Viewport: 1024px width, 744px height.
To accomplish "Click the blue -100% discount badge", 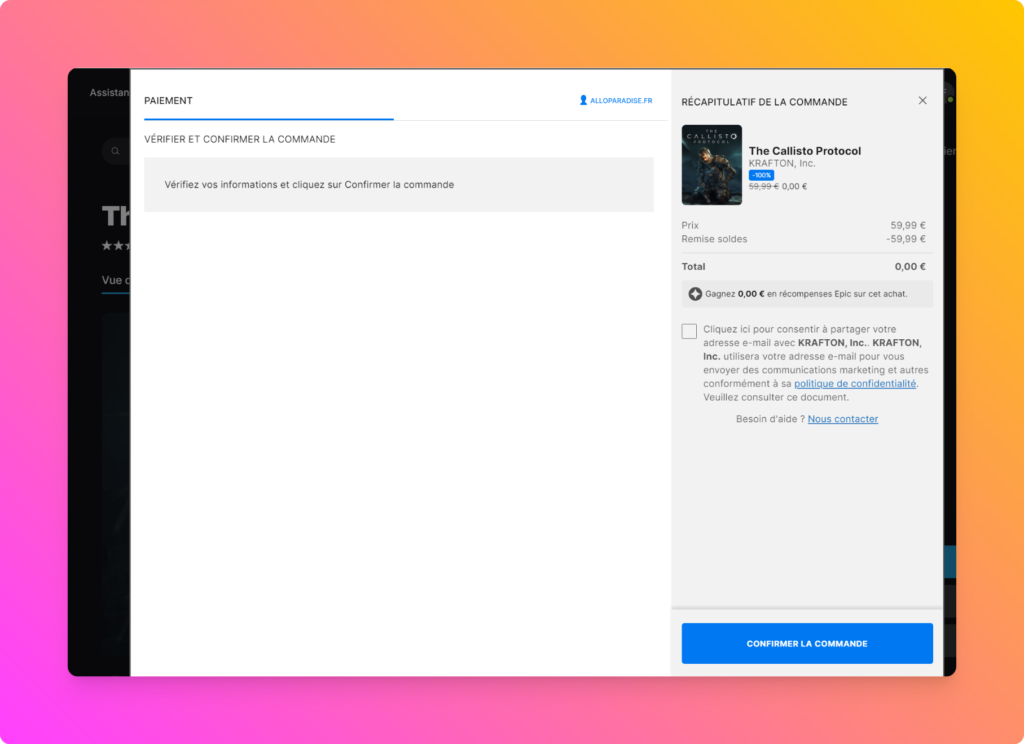I will (761, 175).
